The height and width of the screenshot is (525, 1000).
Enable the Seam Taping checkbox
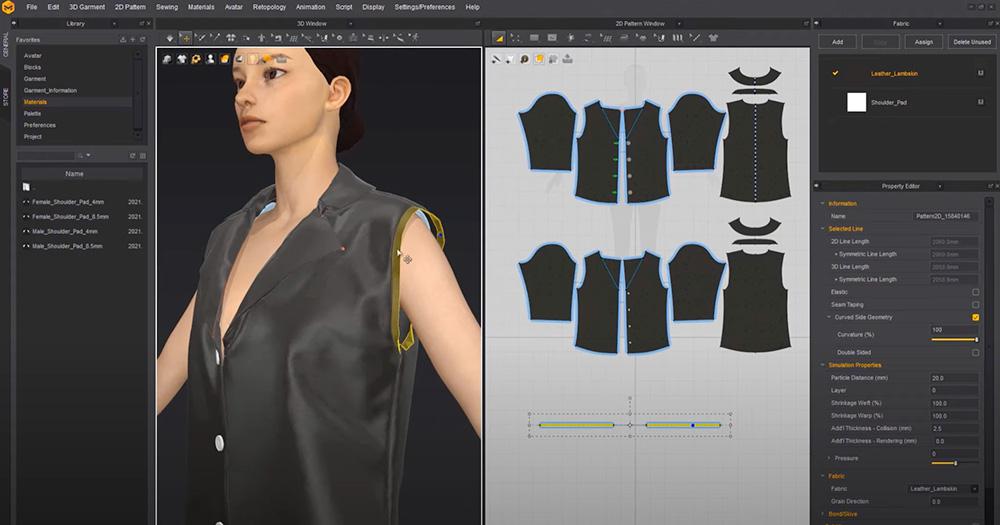(x=975, y=305)
